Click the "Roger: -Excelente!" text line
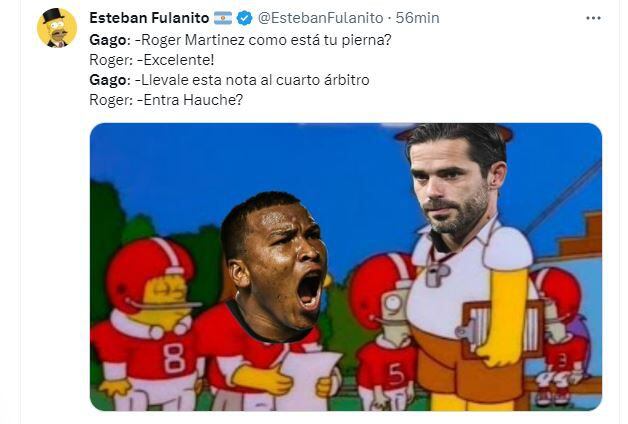 click(x=152, y=60)
